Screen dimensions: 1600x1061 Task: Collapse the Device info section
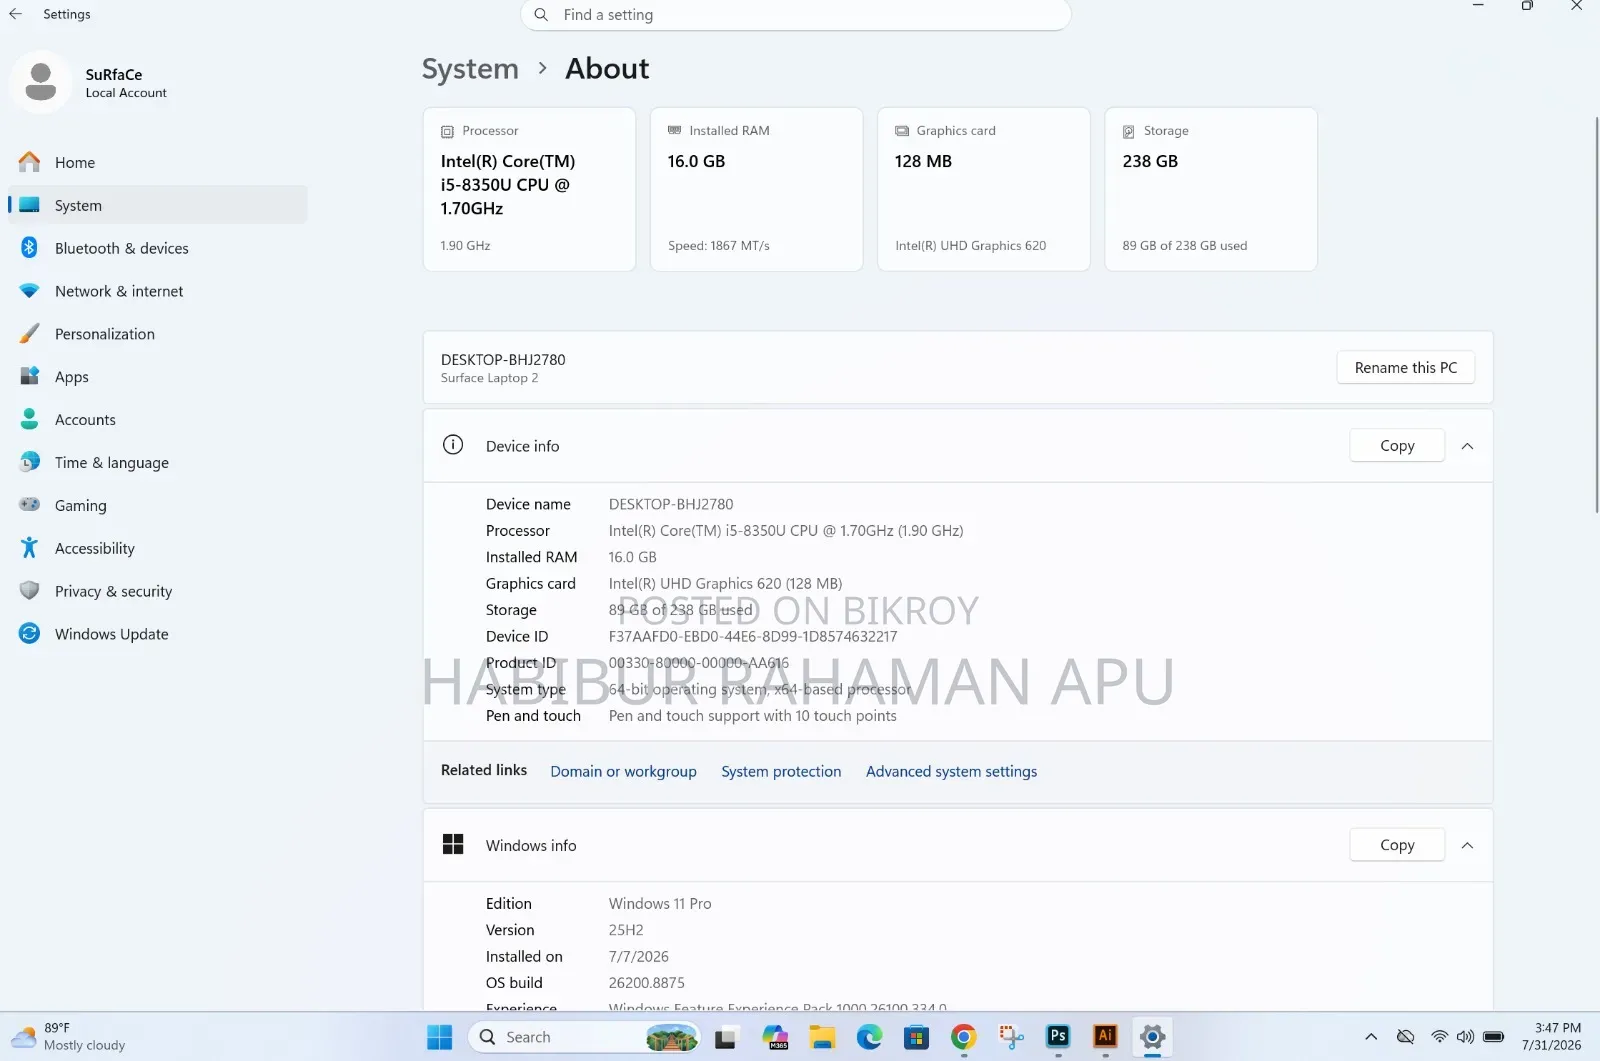tap(1468, 446)
